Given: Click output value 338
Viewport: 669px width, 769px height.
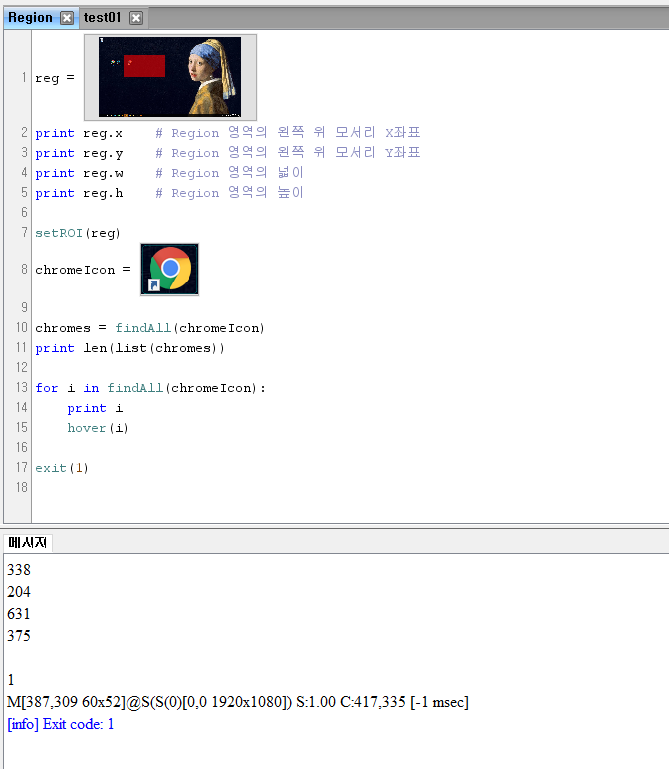Looking at the screenshot, I should pos(19,570).
